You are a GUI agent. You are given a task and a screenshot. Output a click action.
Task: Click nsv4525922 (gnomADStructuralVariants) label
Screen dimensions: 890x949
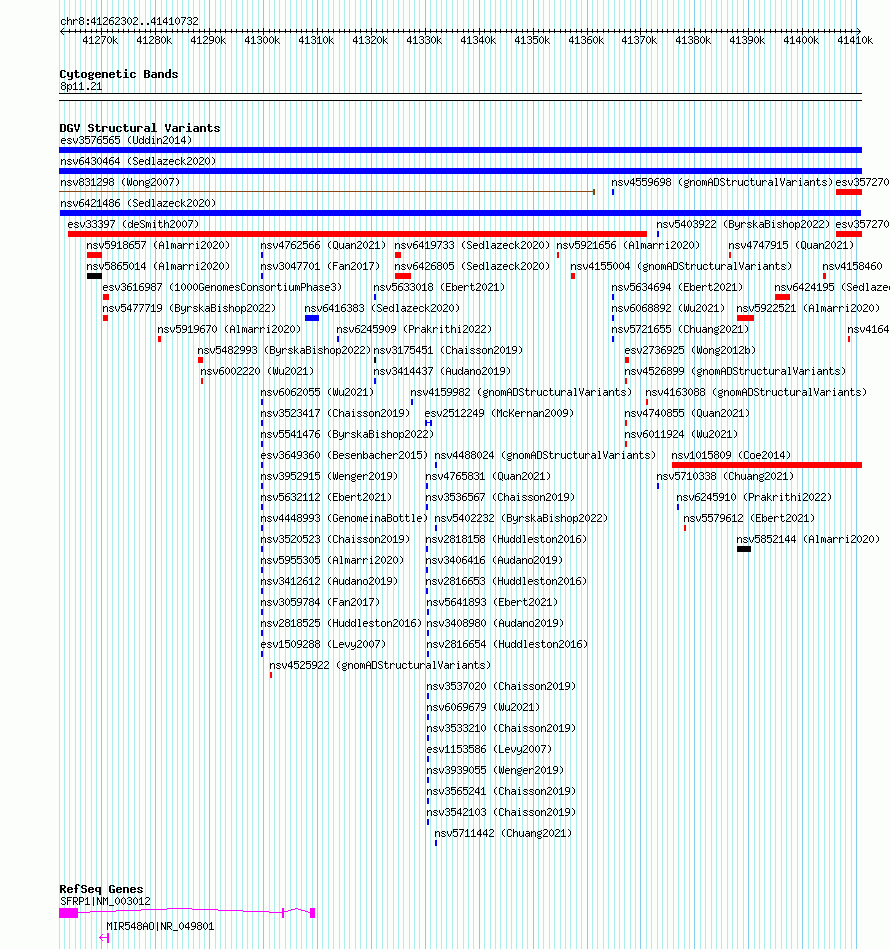coord(380,666)
